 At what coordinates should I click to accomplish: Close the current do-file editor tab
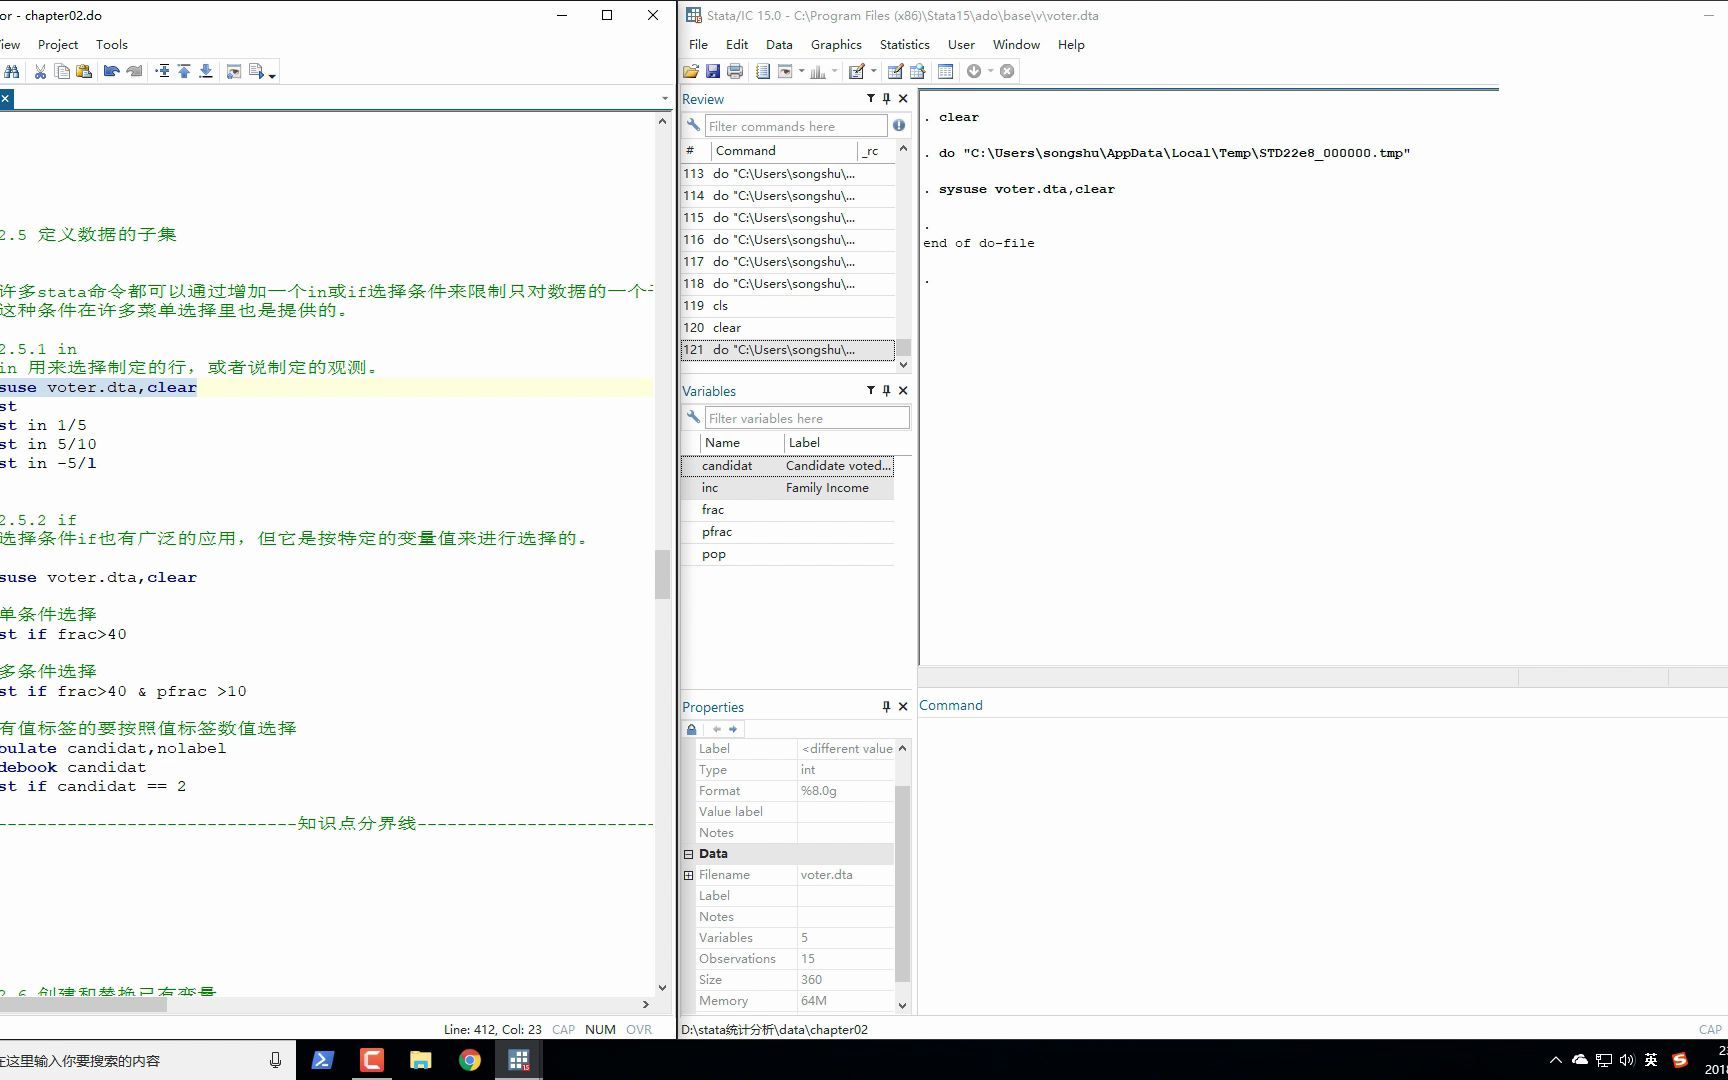5,98
